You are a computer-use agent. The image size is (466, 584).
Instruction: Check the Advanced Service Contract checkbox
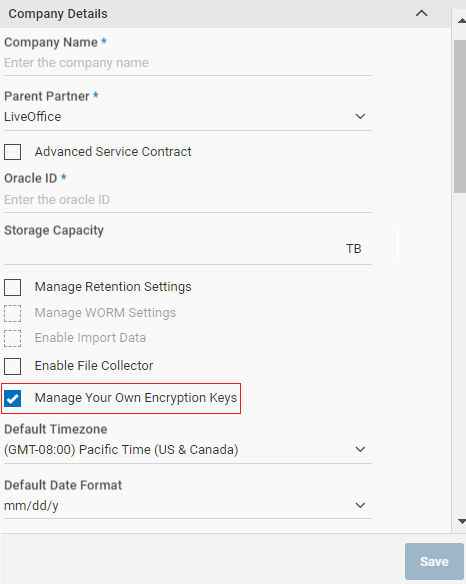12,152
